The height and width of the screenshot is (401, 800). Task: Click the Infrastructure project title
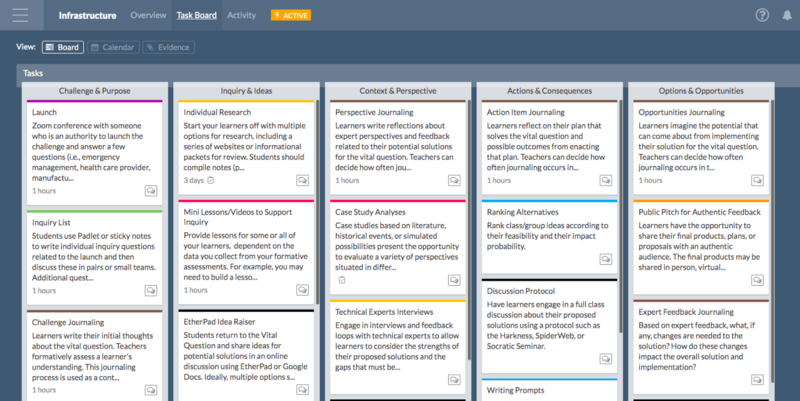[87, 15]
